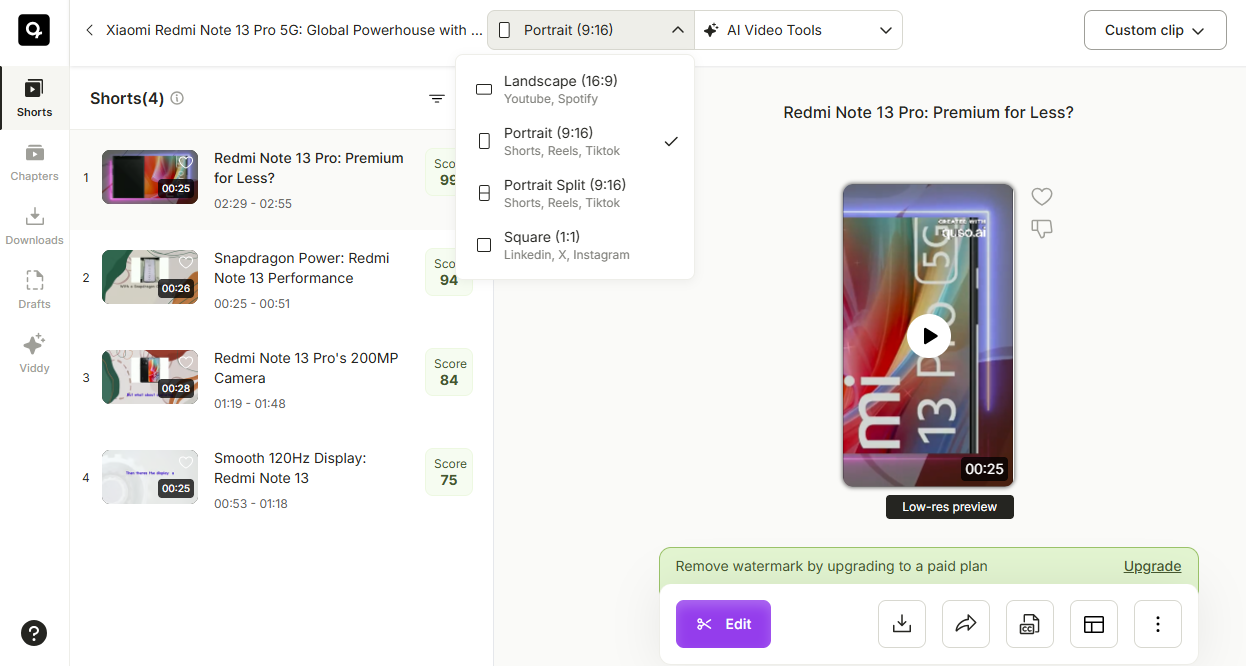Click the Score 94 badge

coord(449,272)
